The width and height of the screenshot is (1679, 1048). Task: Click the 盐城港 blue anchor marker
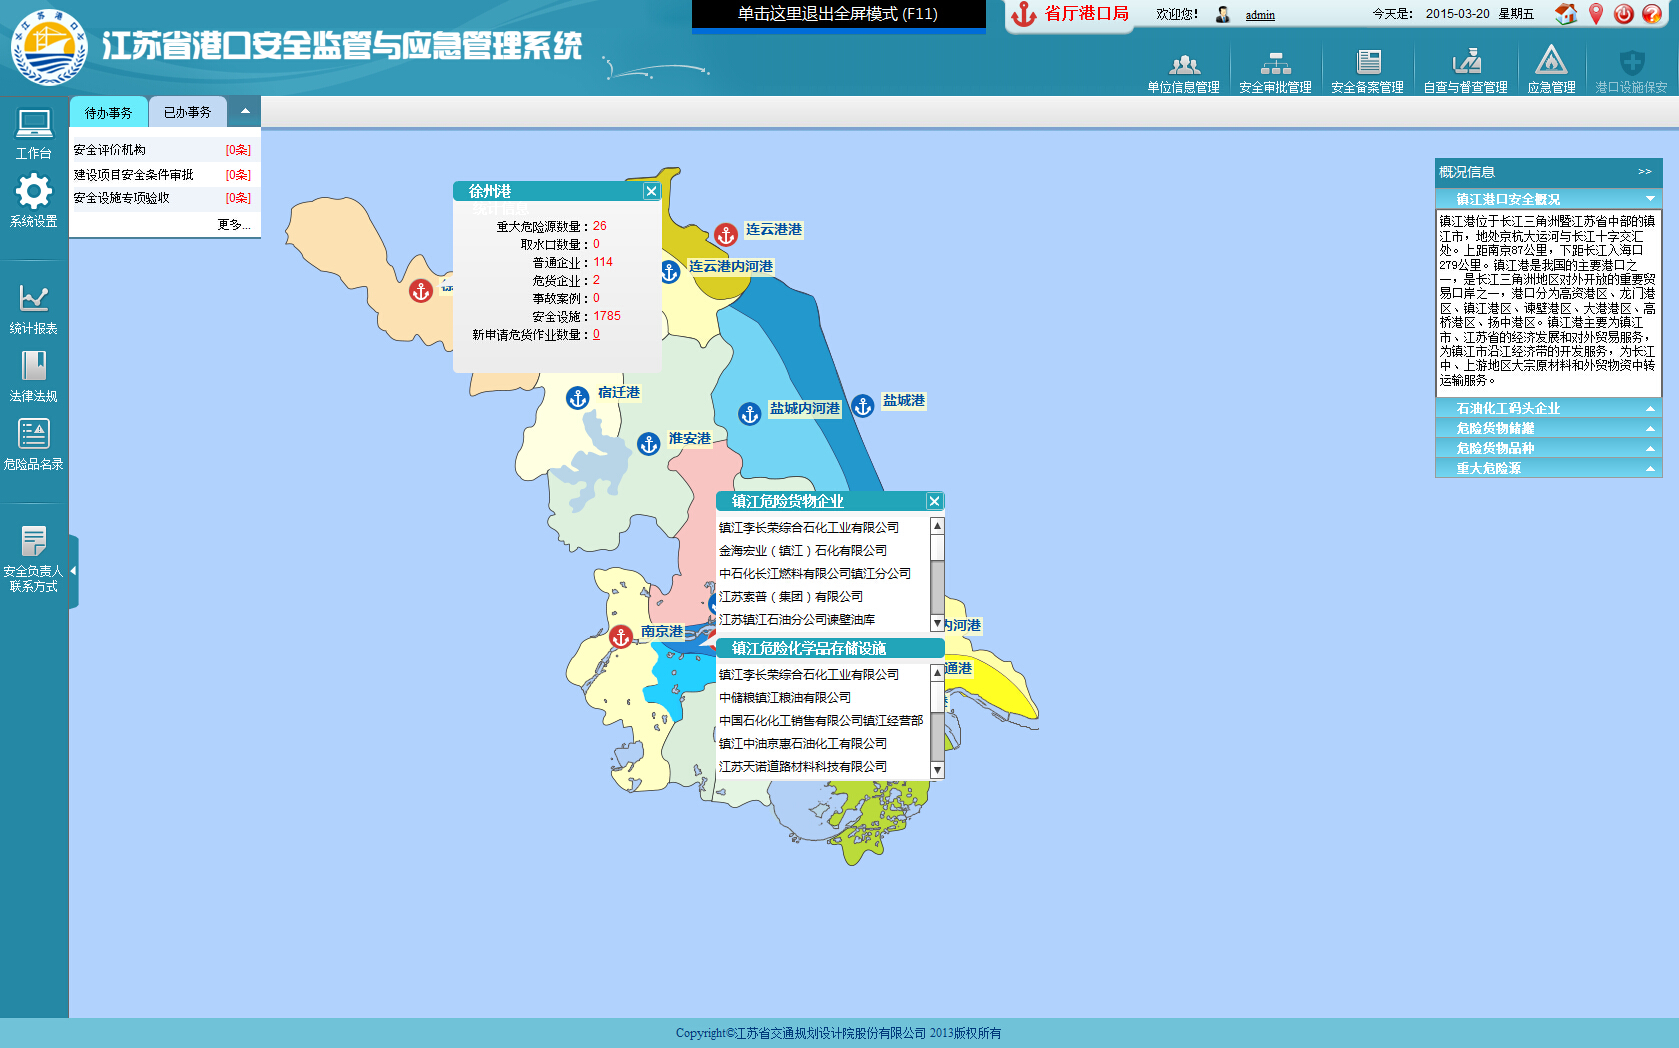click(x=863, y=405)
